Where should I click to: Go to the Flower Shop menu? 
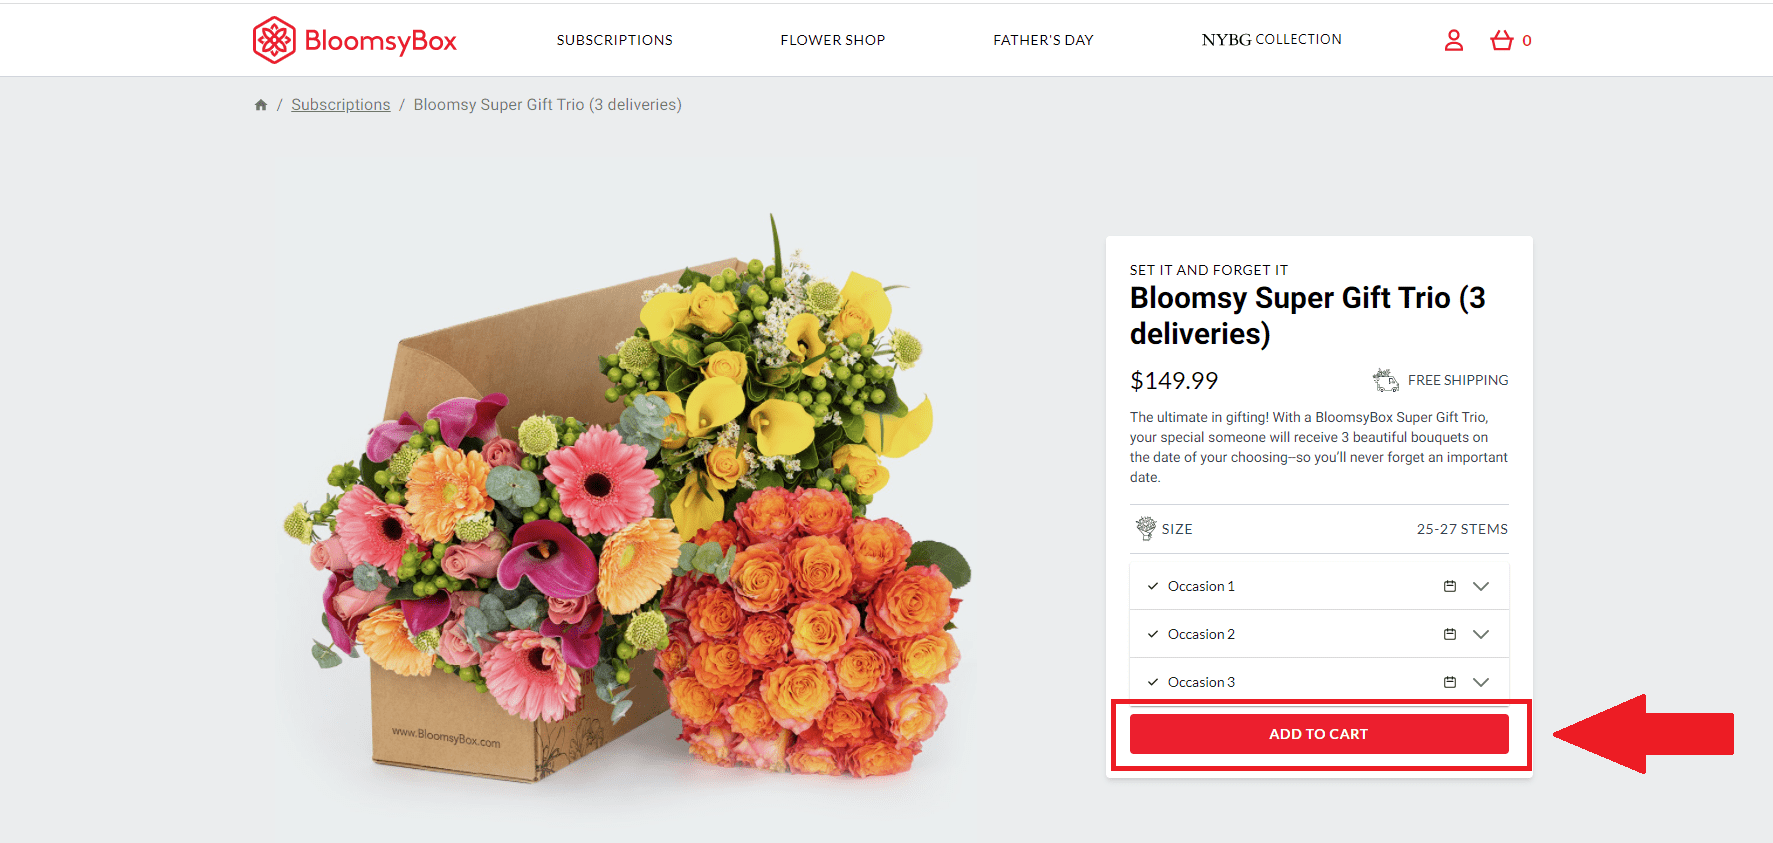click(832, 40)
